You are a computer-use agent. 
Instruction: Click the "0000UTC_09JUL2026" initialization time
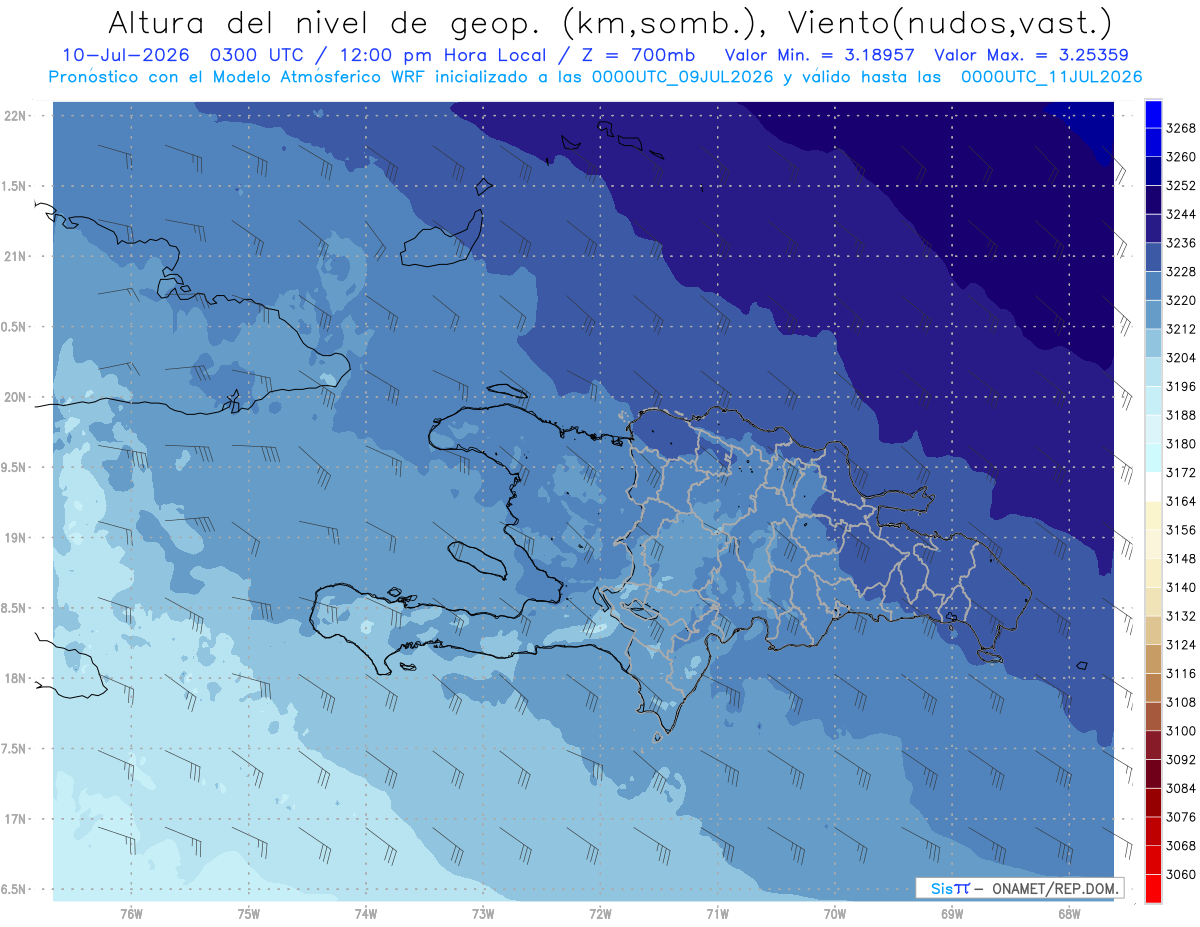point(683,77)
